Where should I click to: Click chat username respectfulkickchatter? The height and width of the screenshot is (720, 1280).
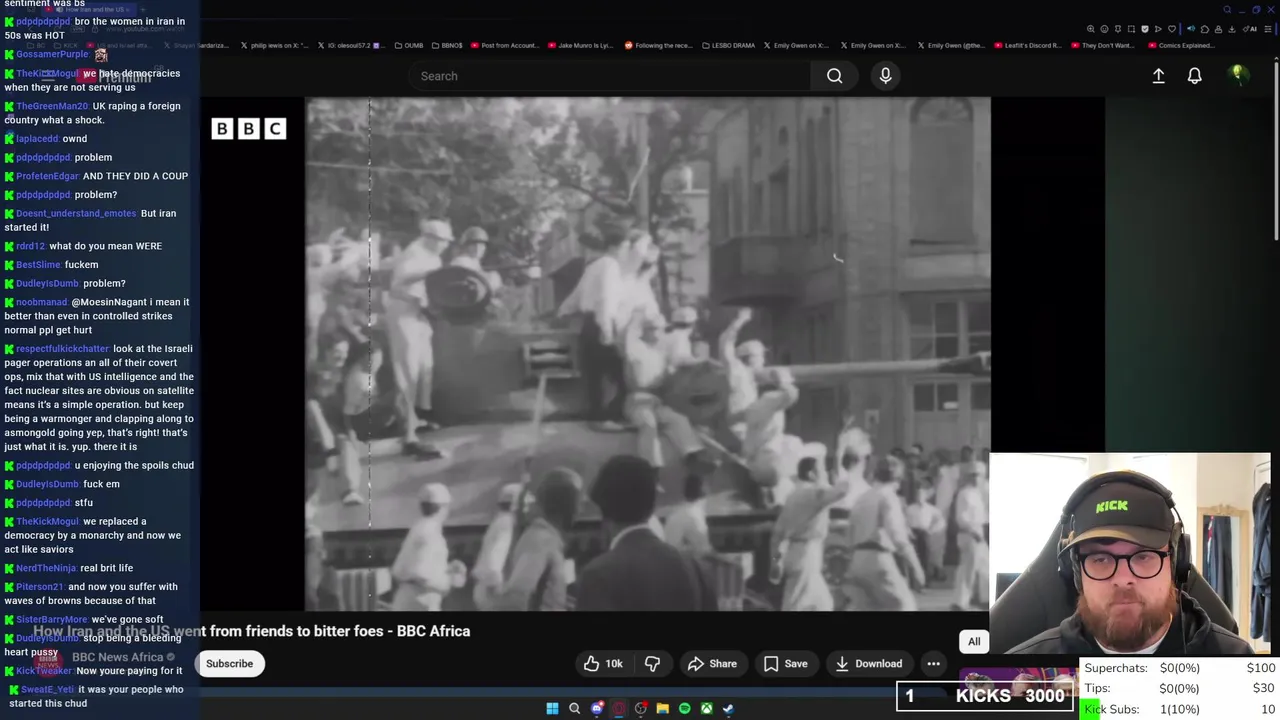(62, 349)
